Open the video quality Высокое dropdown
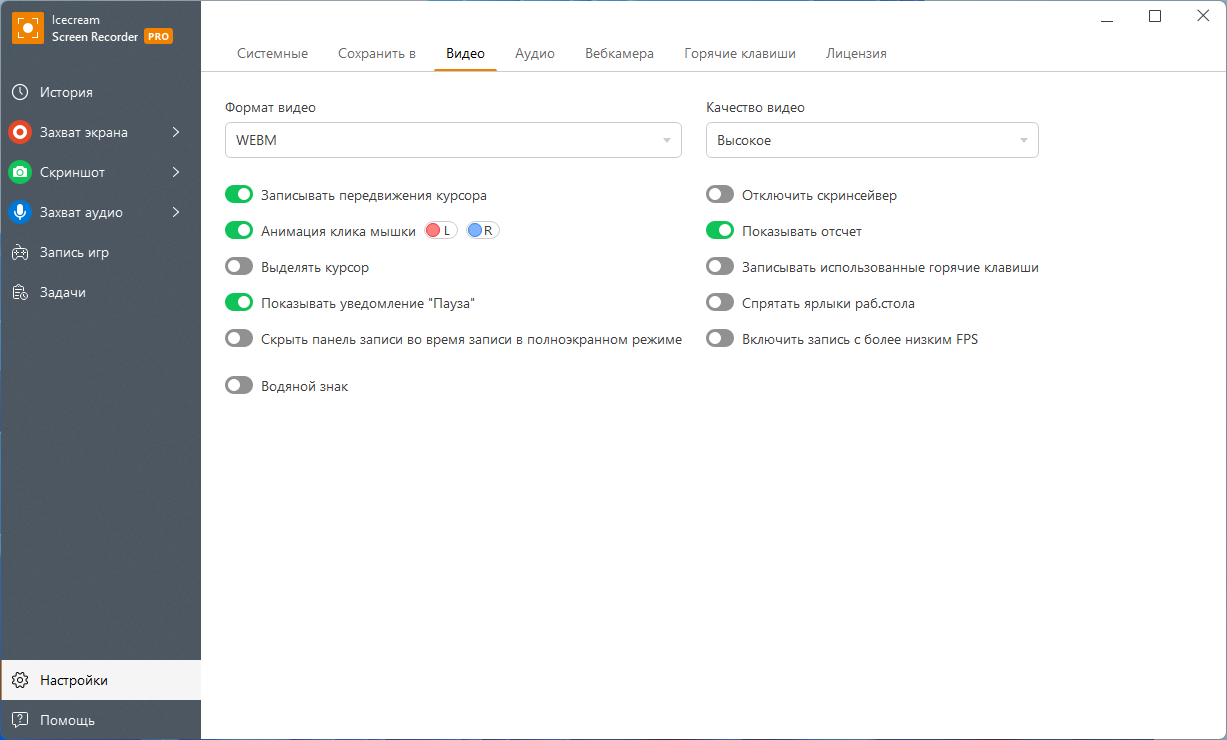This screenshot has width=1227, height=740. point(872,140)
